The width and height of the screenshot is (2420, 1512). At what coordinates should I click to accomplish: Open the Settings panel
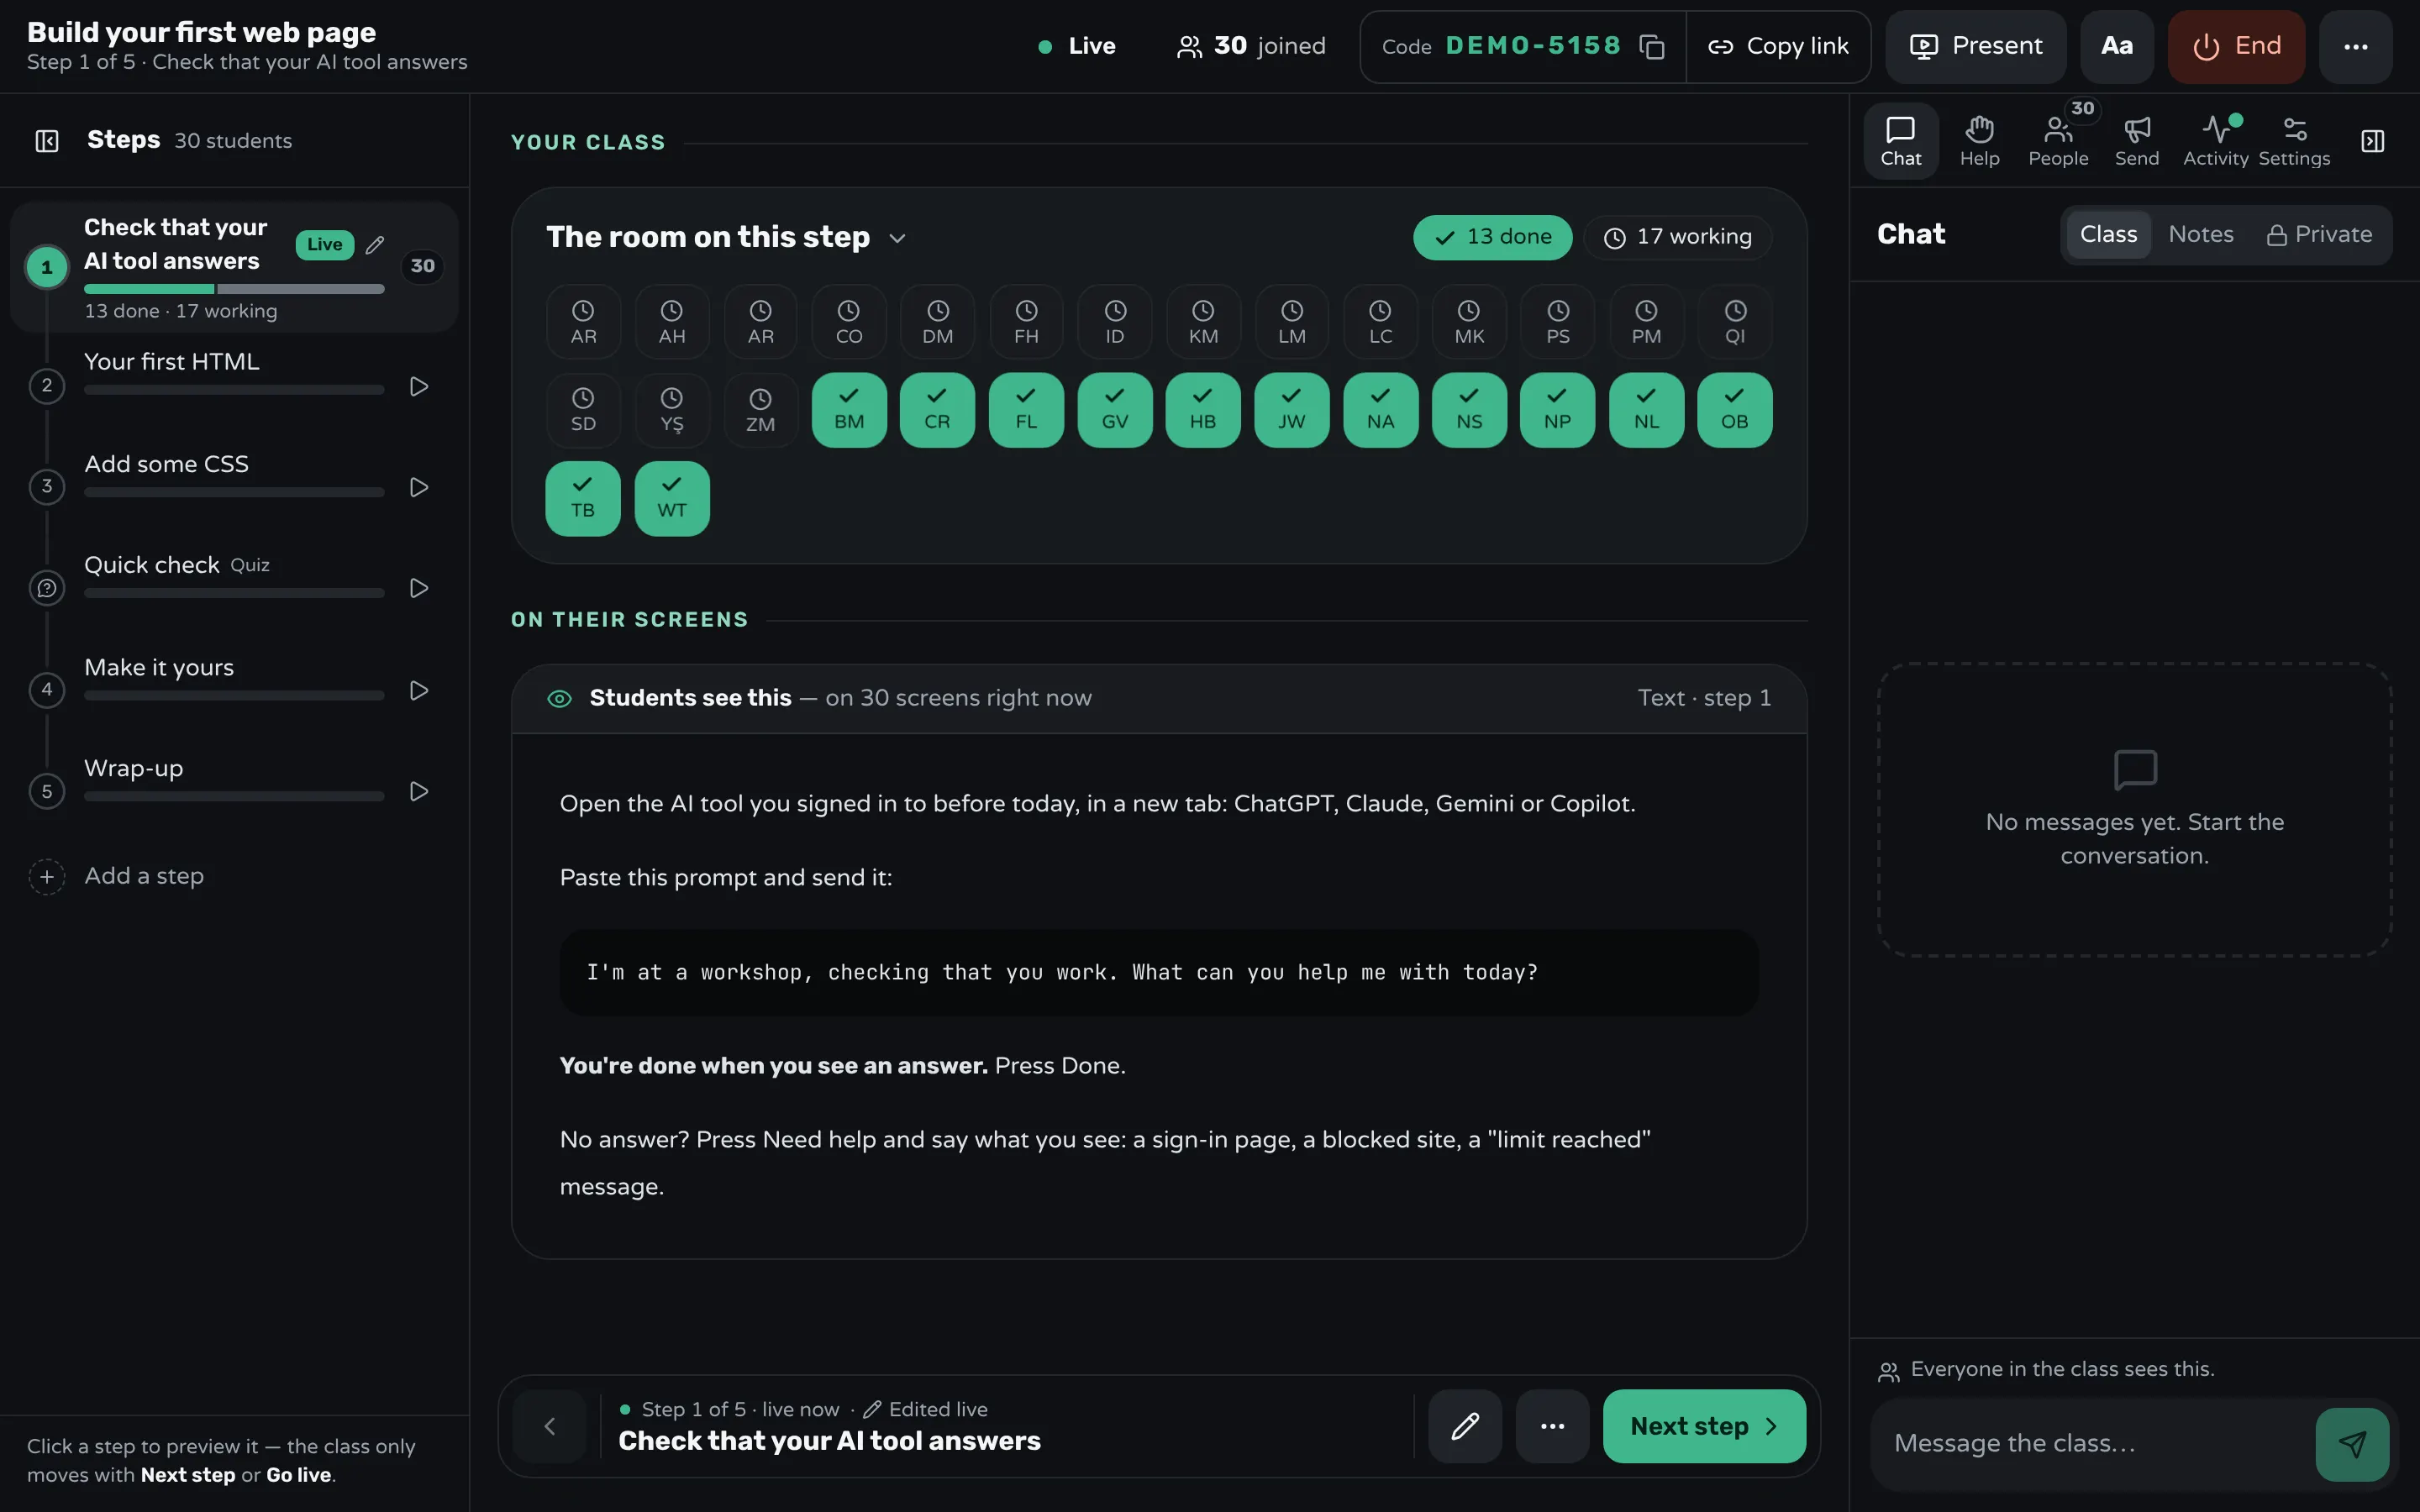click(2294, 141)
